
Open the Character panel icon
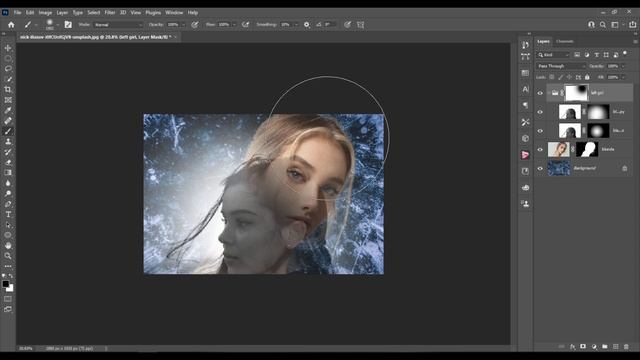[525, 89]
